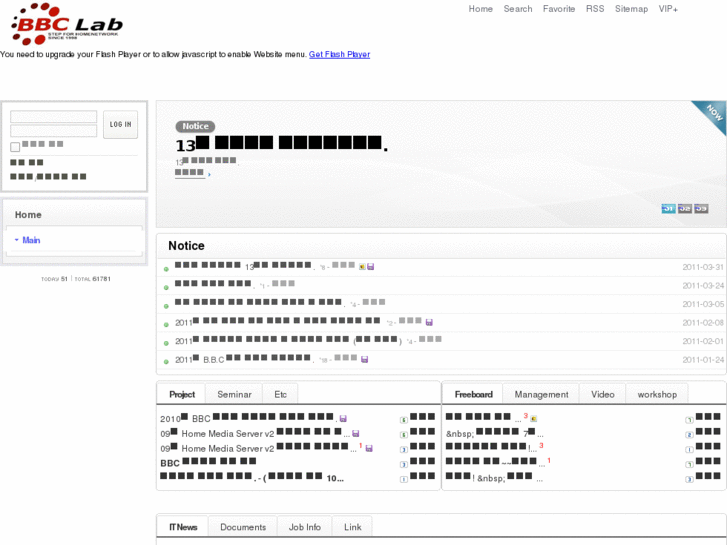
Task: Click disk icon on first 09 Home Media Server row
Action: click(356, 434)
